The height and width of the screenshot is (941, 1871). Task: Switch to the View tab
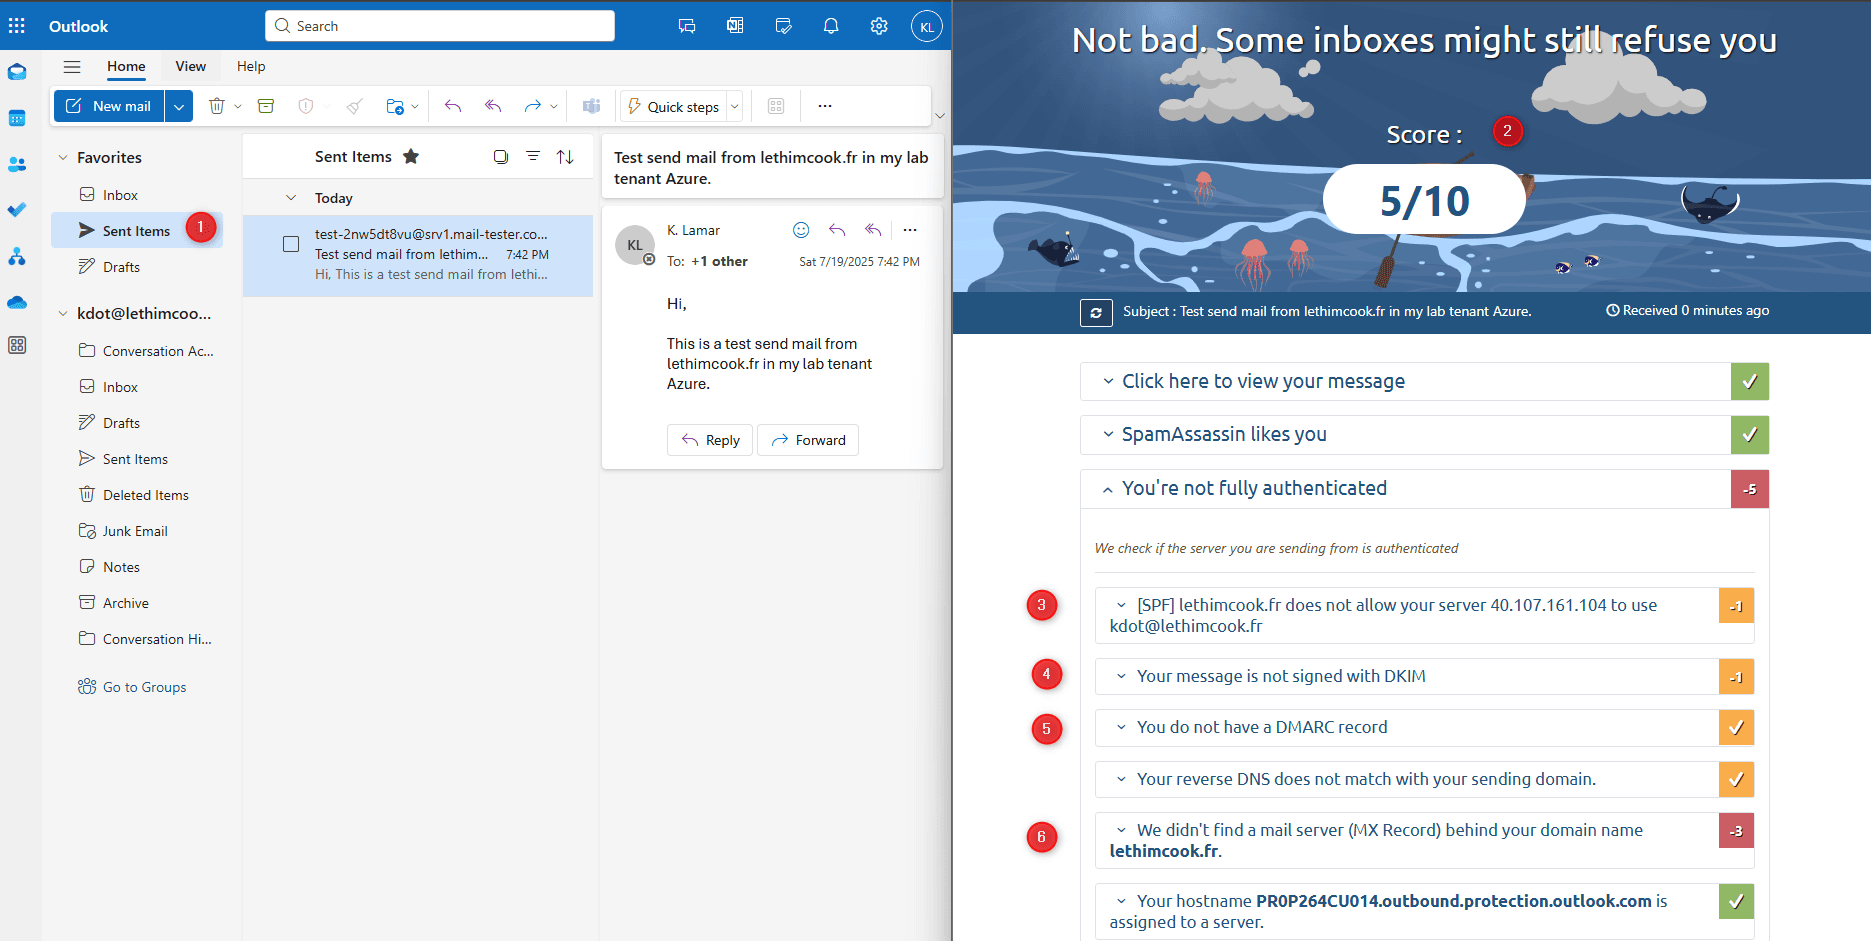point(190,67)
